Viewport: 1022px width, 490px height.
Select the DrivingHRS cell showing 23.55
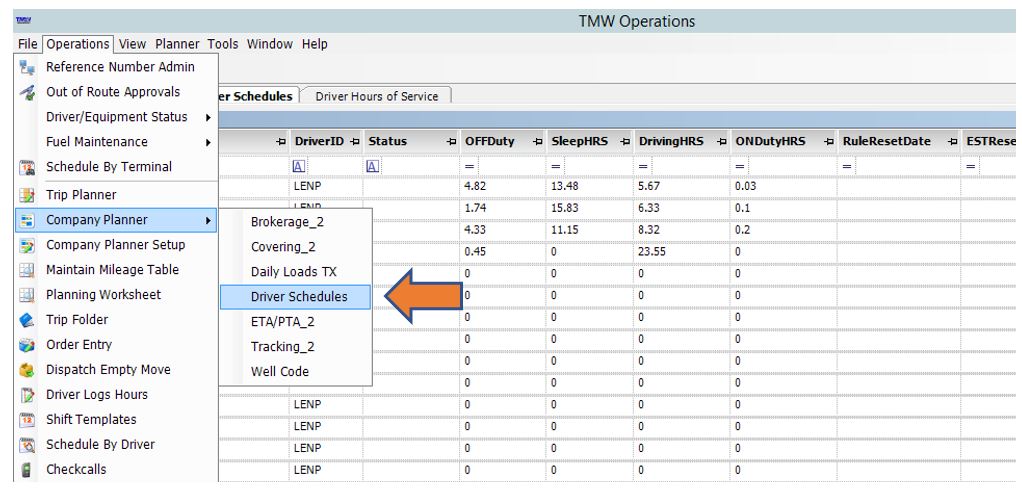click(x=682, y=252)
